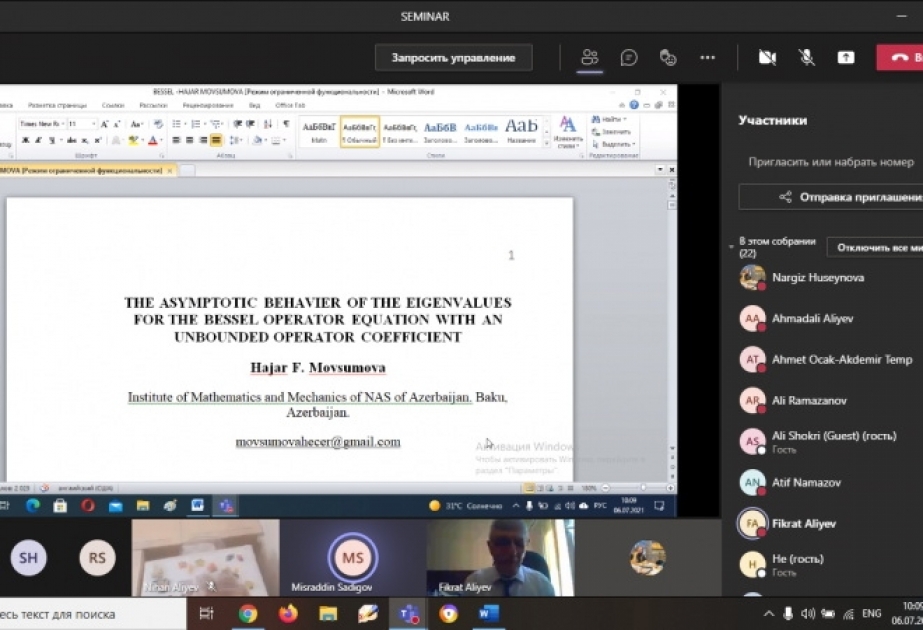The height and width of the screenshot is (630, 923).
Task: Click the bullet list icon in Word
Action: tap(176, 124)
